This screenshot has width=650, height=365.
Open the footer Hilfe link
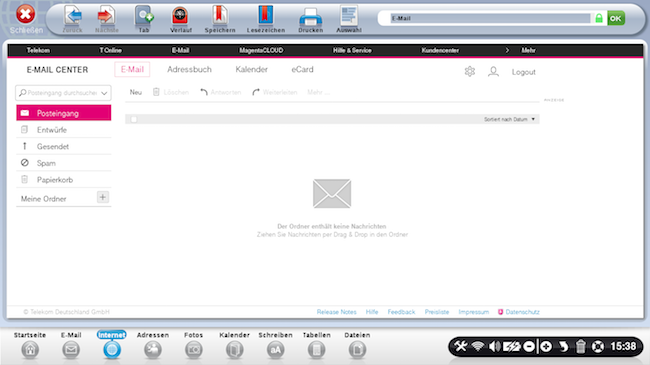[372, 312]
